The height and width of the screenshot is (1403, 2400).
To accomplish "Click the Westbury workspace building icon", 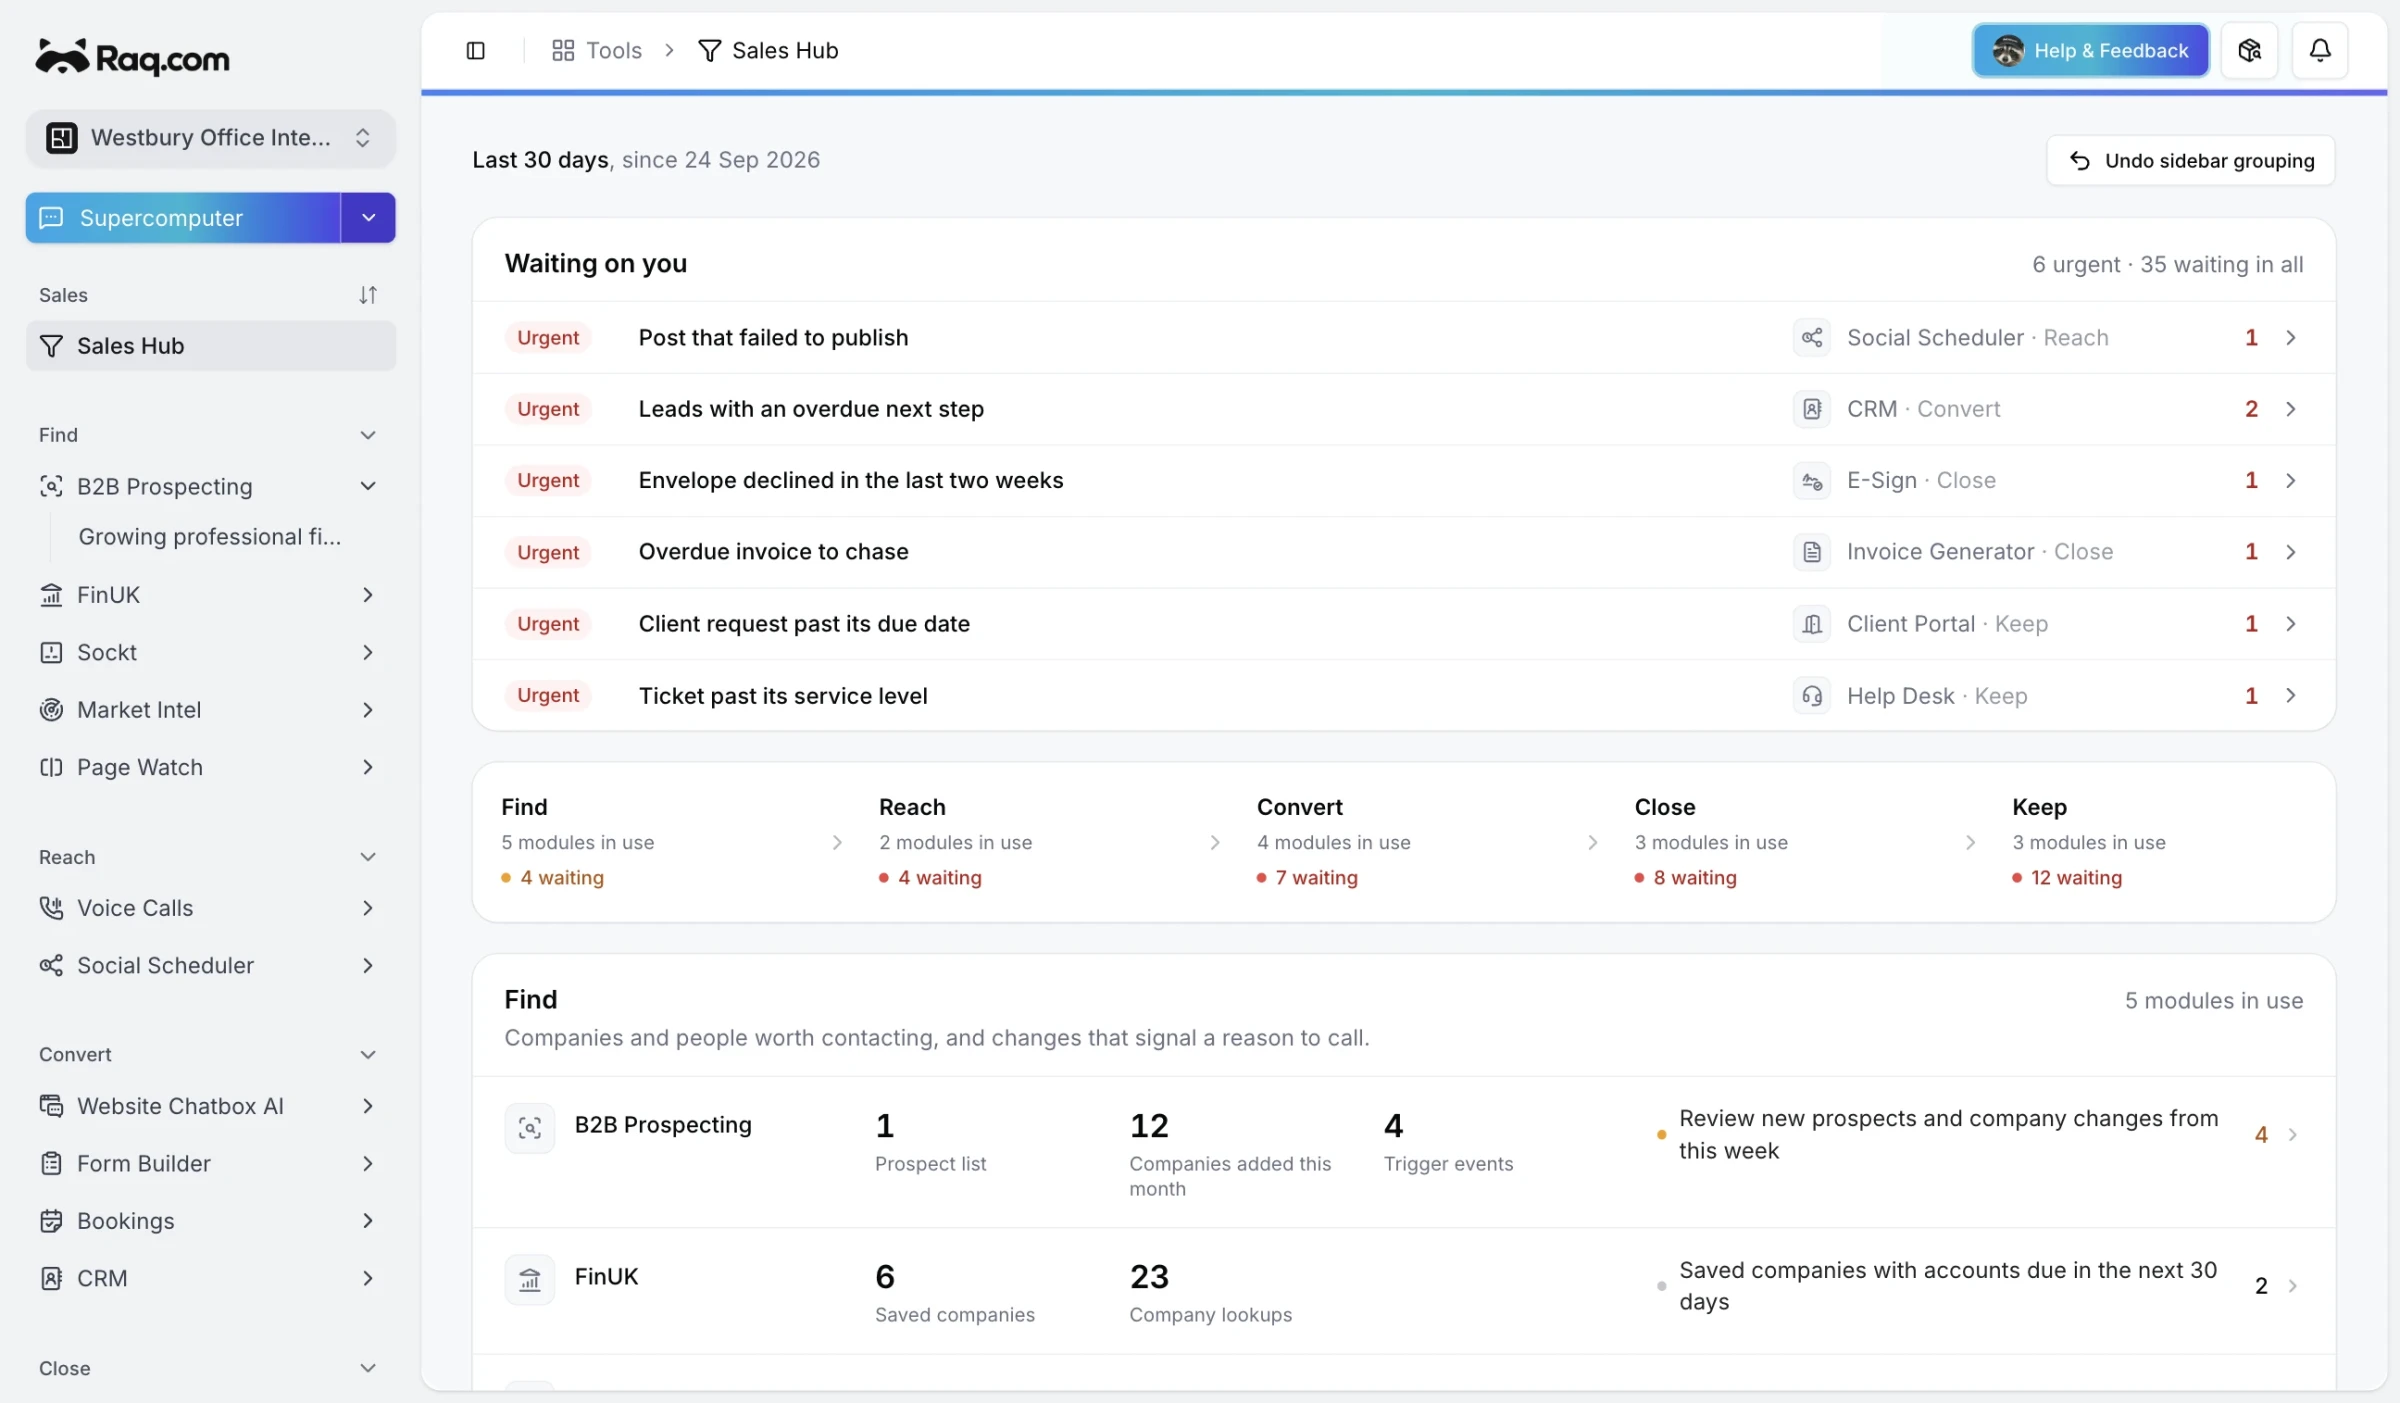I will [61, 138].
